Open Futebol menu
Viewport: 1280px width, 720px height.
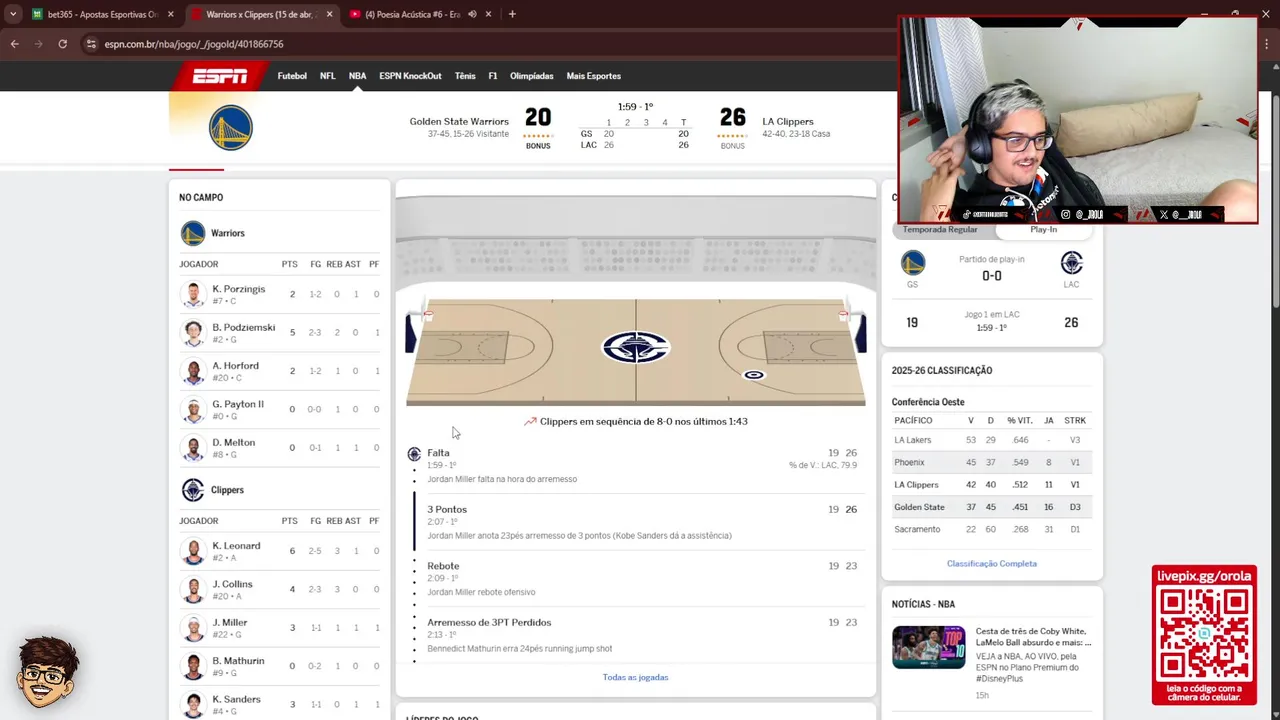pyautogui.click(x=292, y=76)
